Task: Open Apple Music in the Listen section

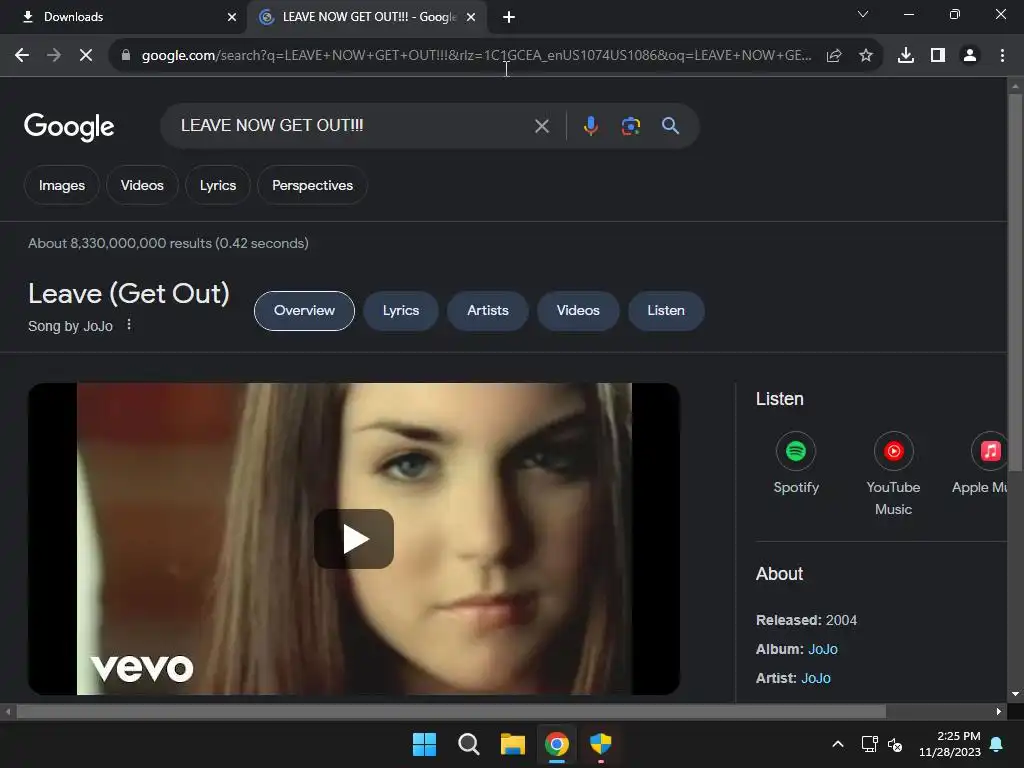Action: [x=980, y=464]
